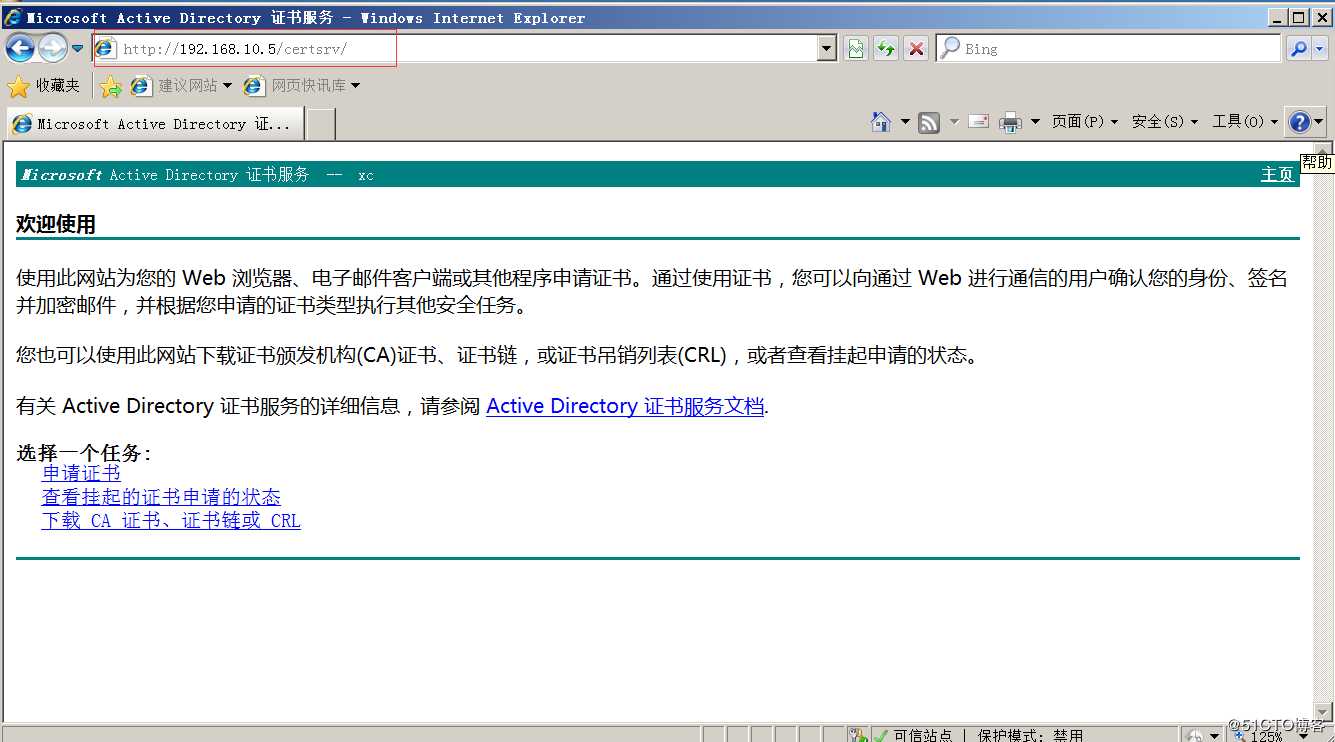The width and height of the screenshot is (1335, 742).
Task: Click the security zone checkmark icon
Action: 880,735
